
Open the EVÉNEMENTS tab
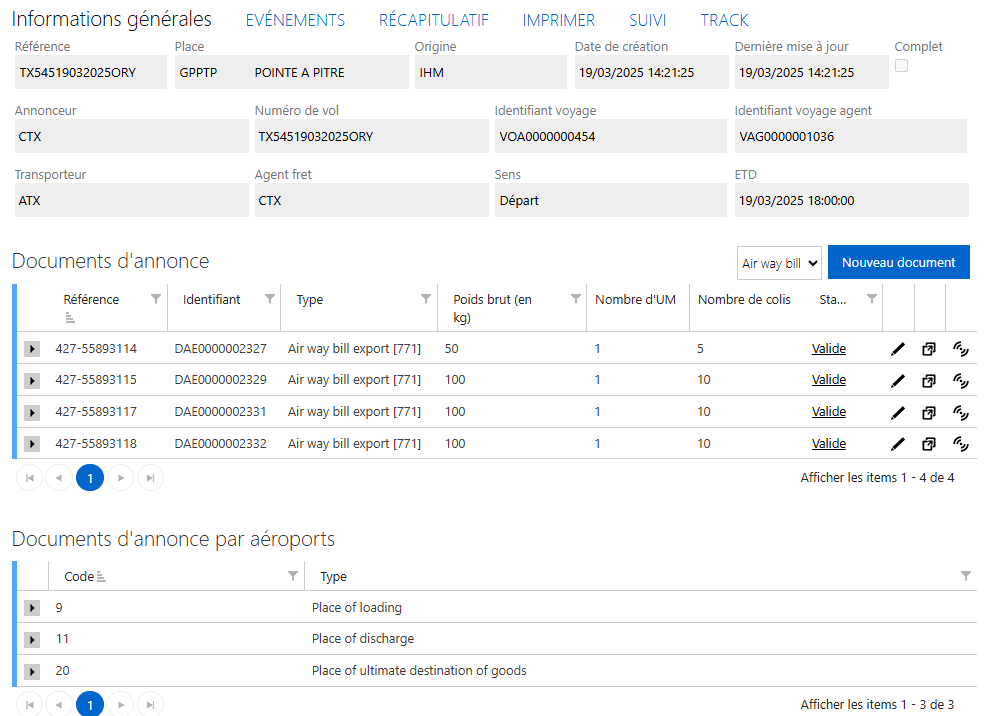295,20
